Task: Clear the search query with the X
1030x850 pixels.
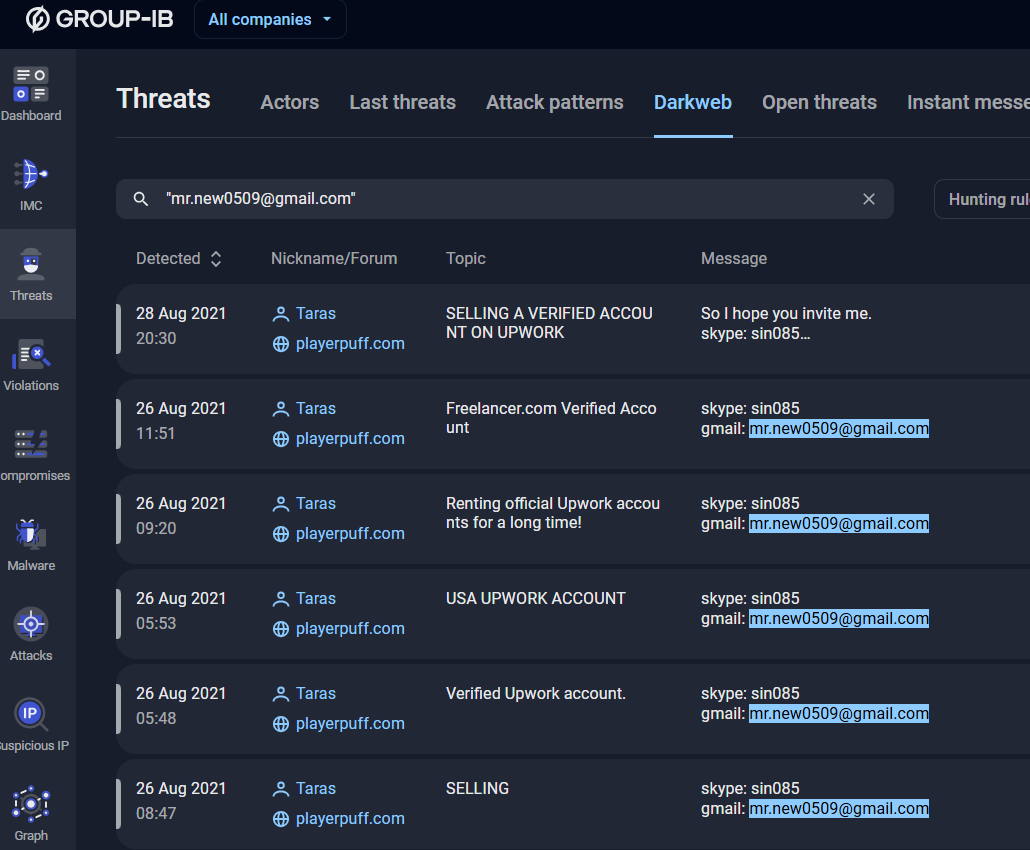Action: (868, 198)
